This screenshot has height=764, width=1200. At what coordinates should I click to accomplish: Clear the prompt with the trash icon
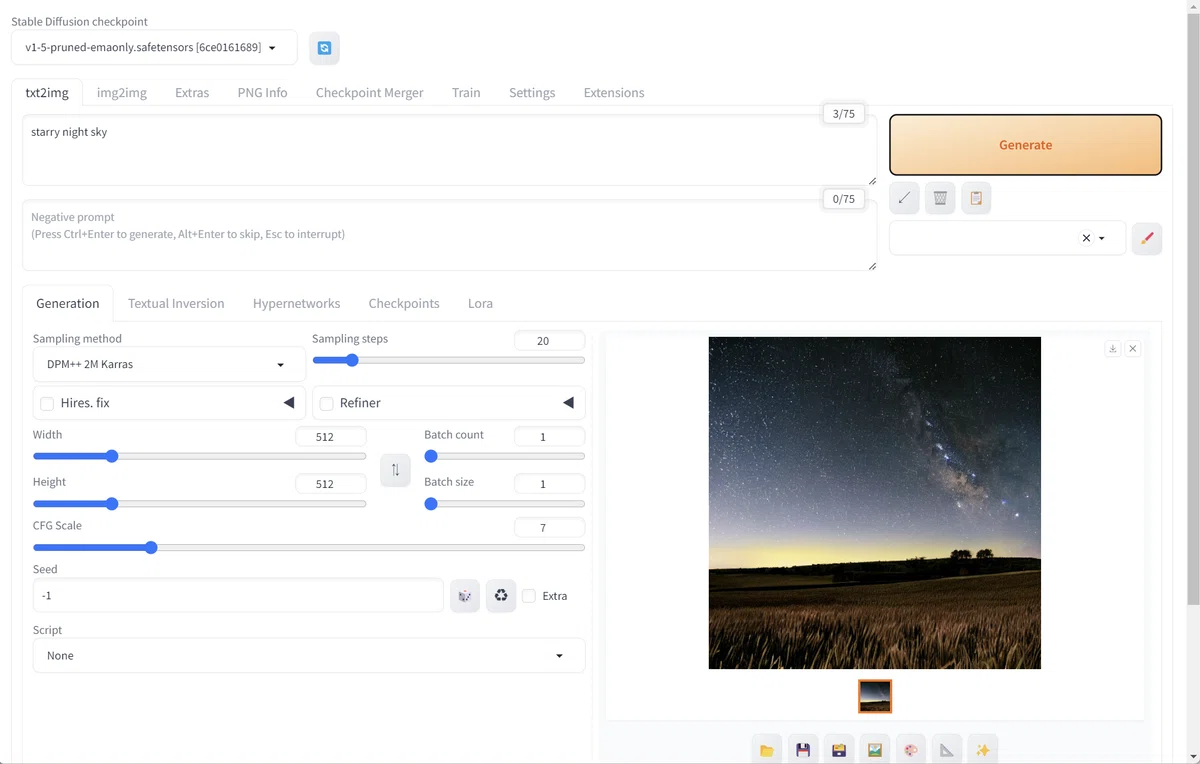[940, 198]
